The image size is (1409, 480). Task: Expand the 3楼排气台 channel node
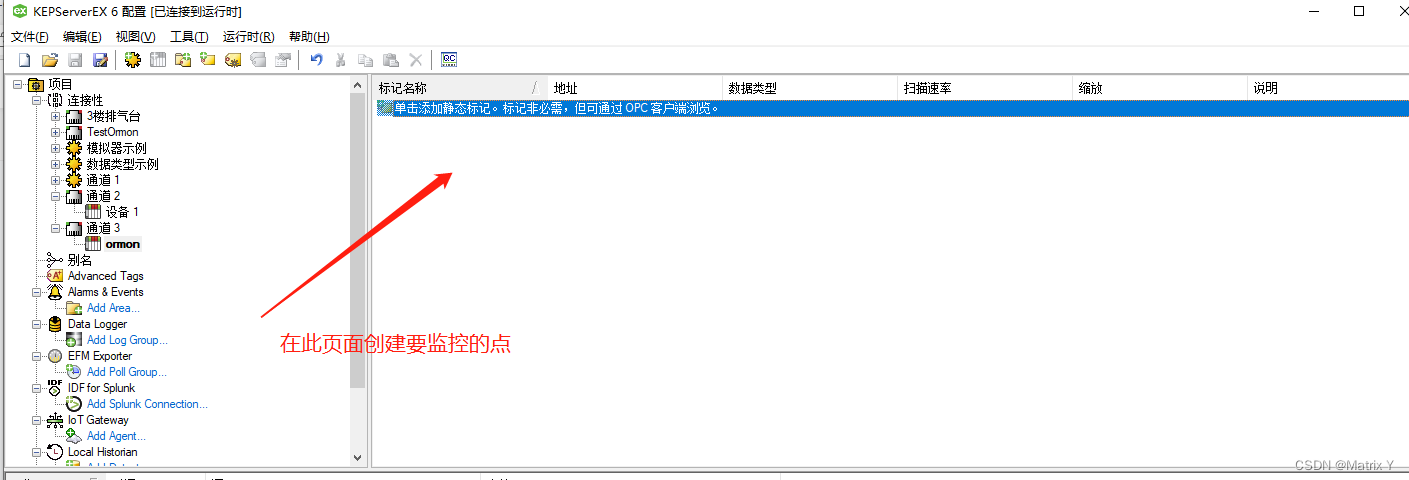(x=56, y=116)
